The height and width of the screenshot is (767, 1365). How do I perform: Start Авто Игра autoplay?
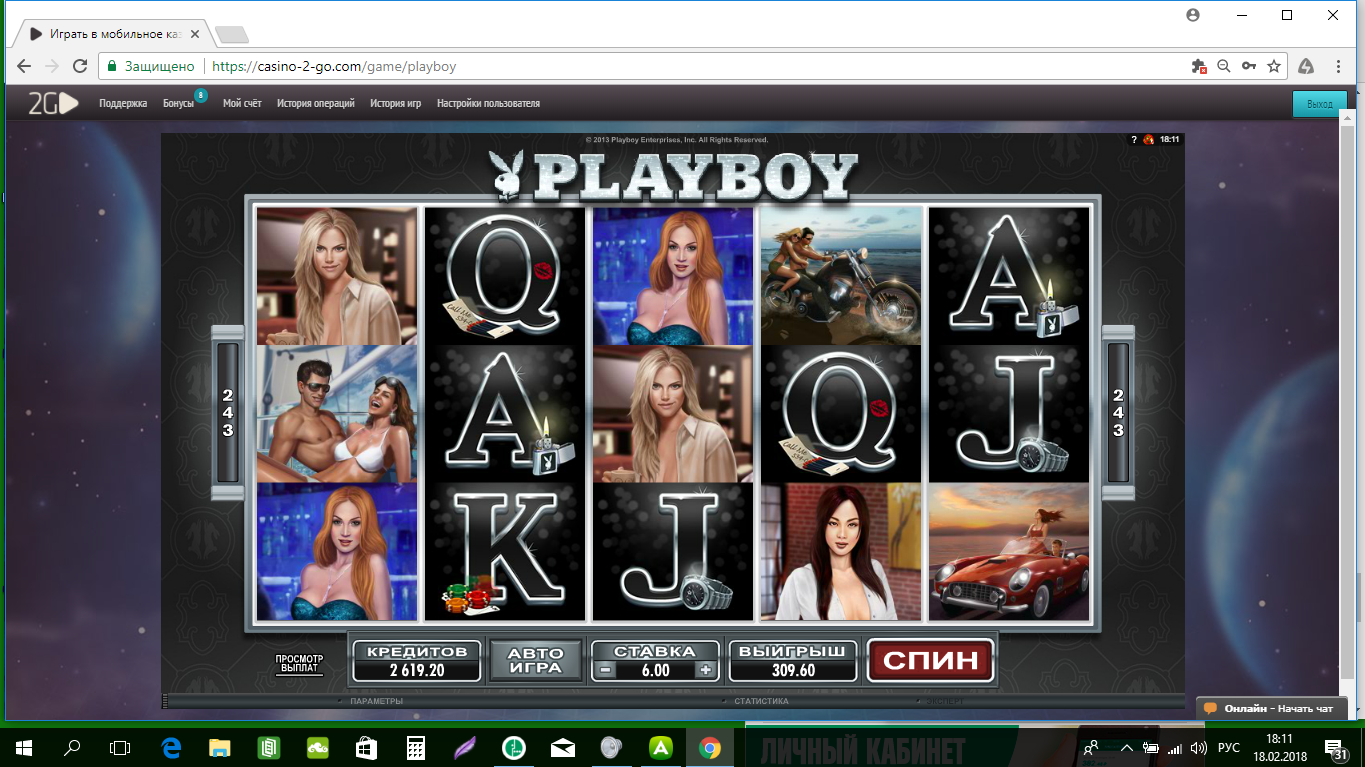(x=536, y=660)
